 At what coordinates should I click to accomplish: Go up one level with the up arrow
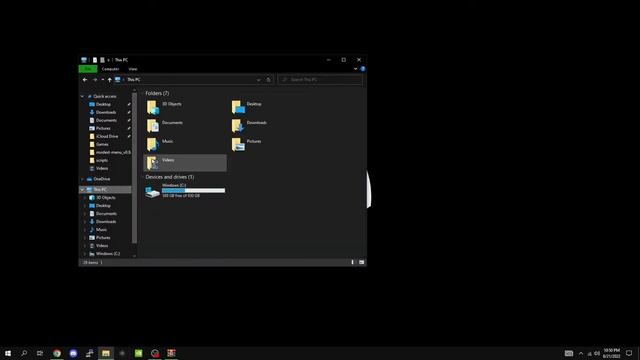coord(109,80)
